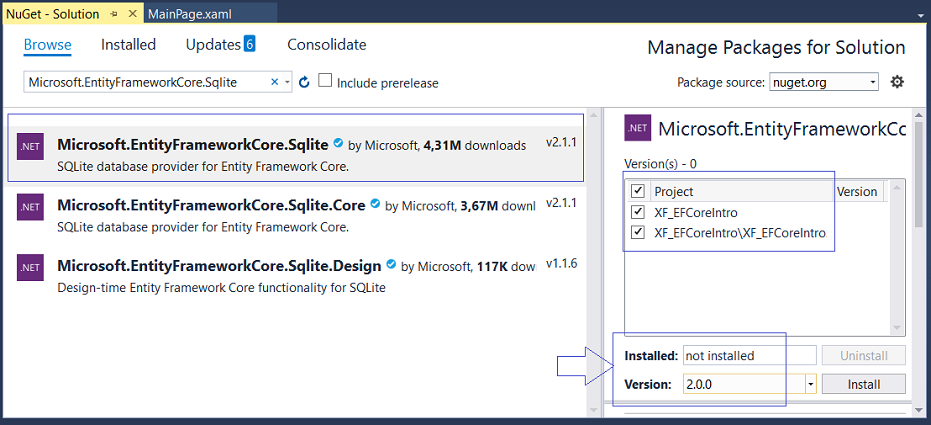Screen dimensions: 931x425
Task: Click v2.1.1 version of Sqlite.Core package
Action: tap(562, 203)
